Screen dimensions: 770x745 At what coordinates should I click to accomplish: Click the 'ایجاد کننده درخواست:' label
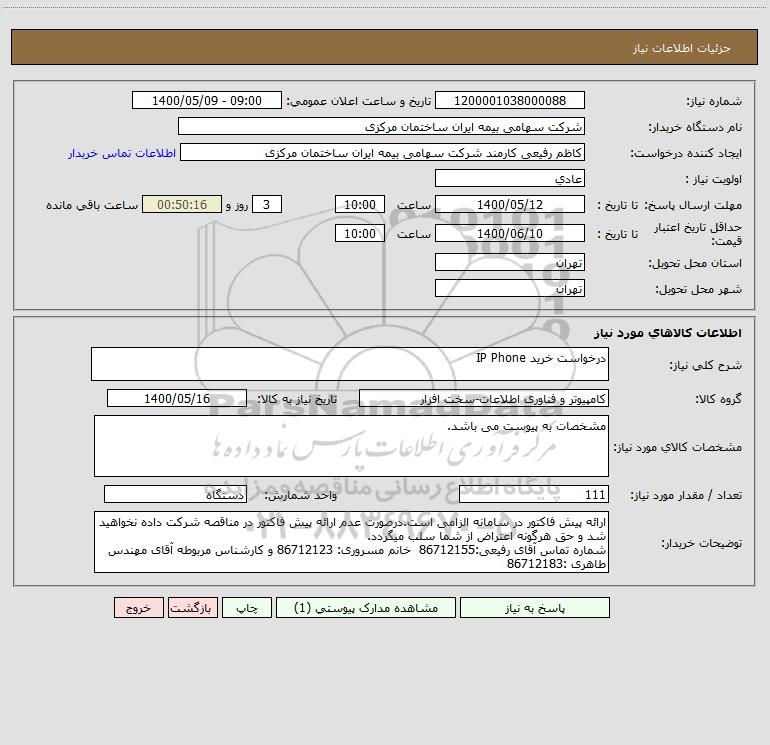(x=686, y=154)
